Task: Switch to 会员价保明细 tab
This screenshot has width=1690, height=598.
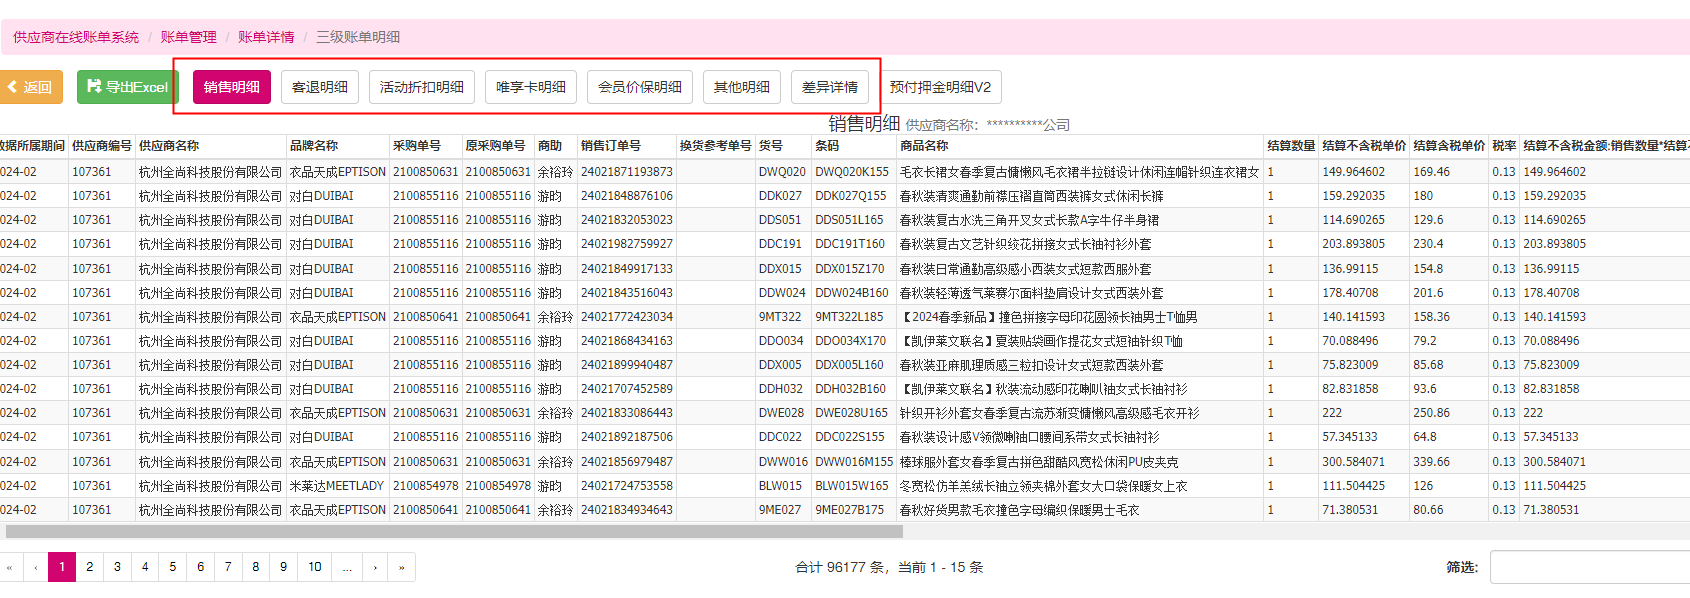Action: (640, 87)
